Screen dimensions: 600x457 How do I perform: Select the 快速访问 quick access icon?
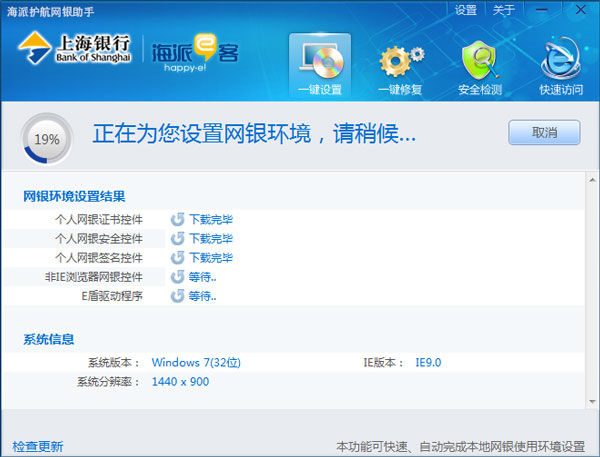pyautogui.click(x=561, y=67)
